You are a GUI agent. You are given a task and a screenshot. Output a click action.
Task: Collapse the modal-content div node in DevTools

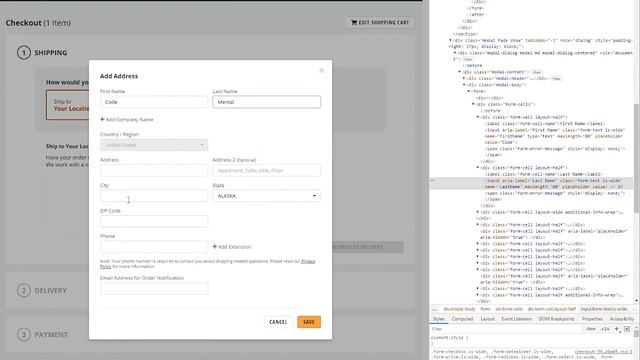click(459, 72)
